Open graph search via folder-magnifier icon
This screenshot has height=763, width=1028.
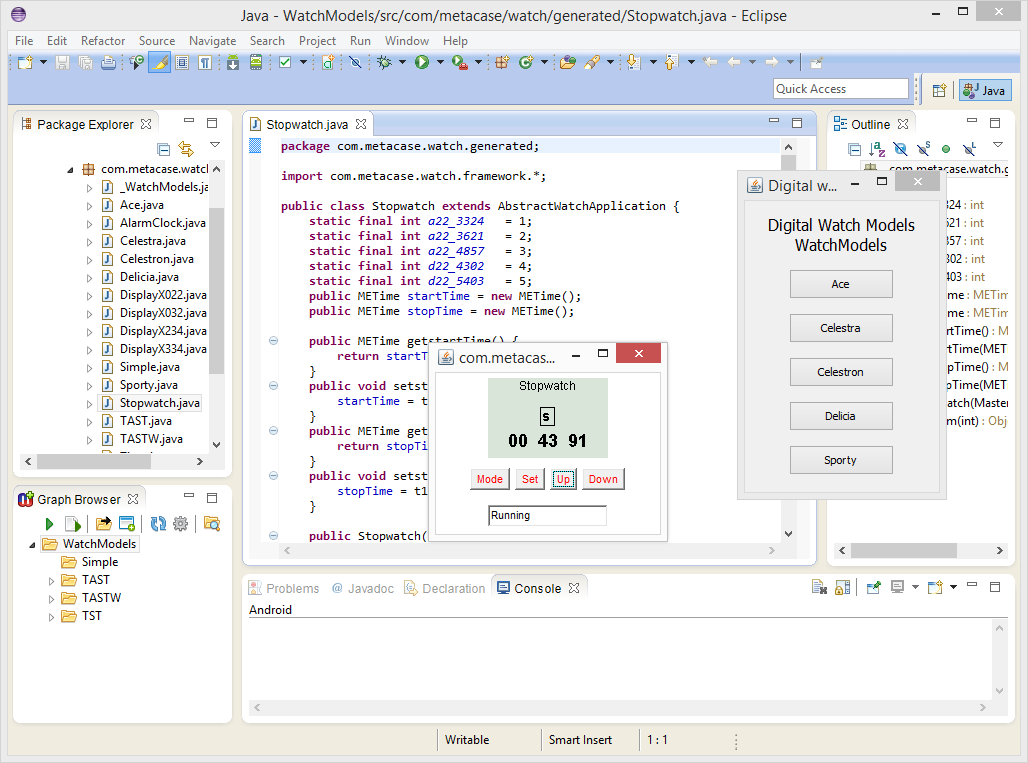211,523
